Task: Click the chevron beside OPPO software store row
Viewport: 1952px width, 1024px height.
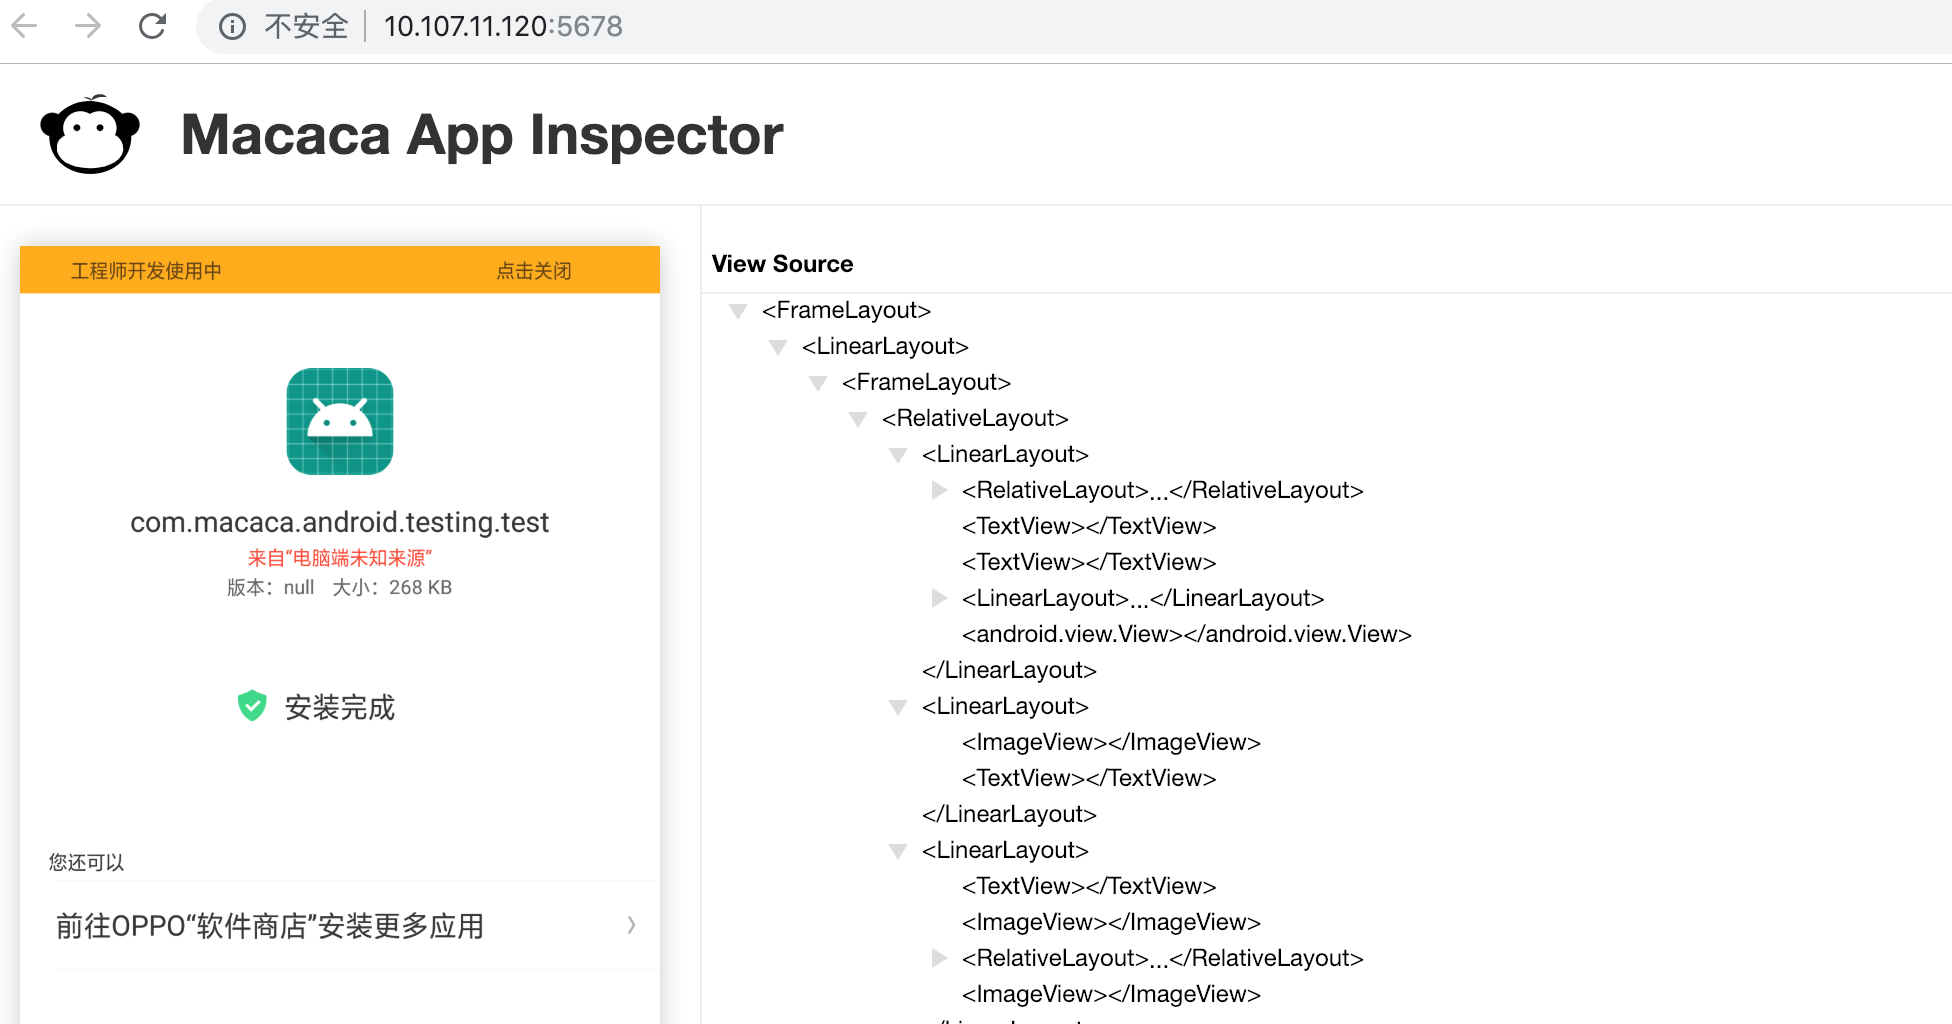Action: (x=631, y=925)
